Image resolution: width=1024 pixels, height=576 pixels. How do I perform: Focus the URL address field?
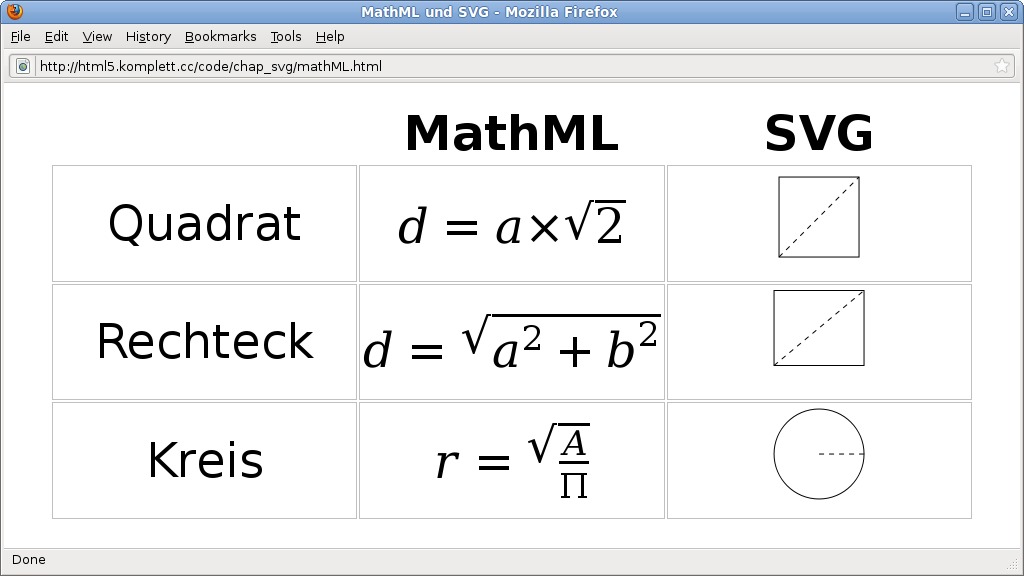[500, 67]
